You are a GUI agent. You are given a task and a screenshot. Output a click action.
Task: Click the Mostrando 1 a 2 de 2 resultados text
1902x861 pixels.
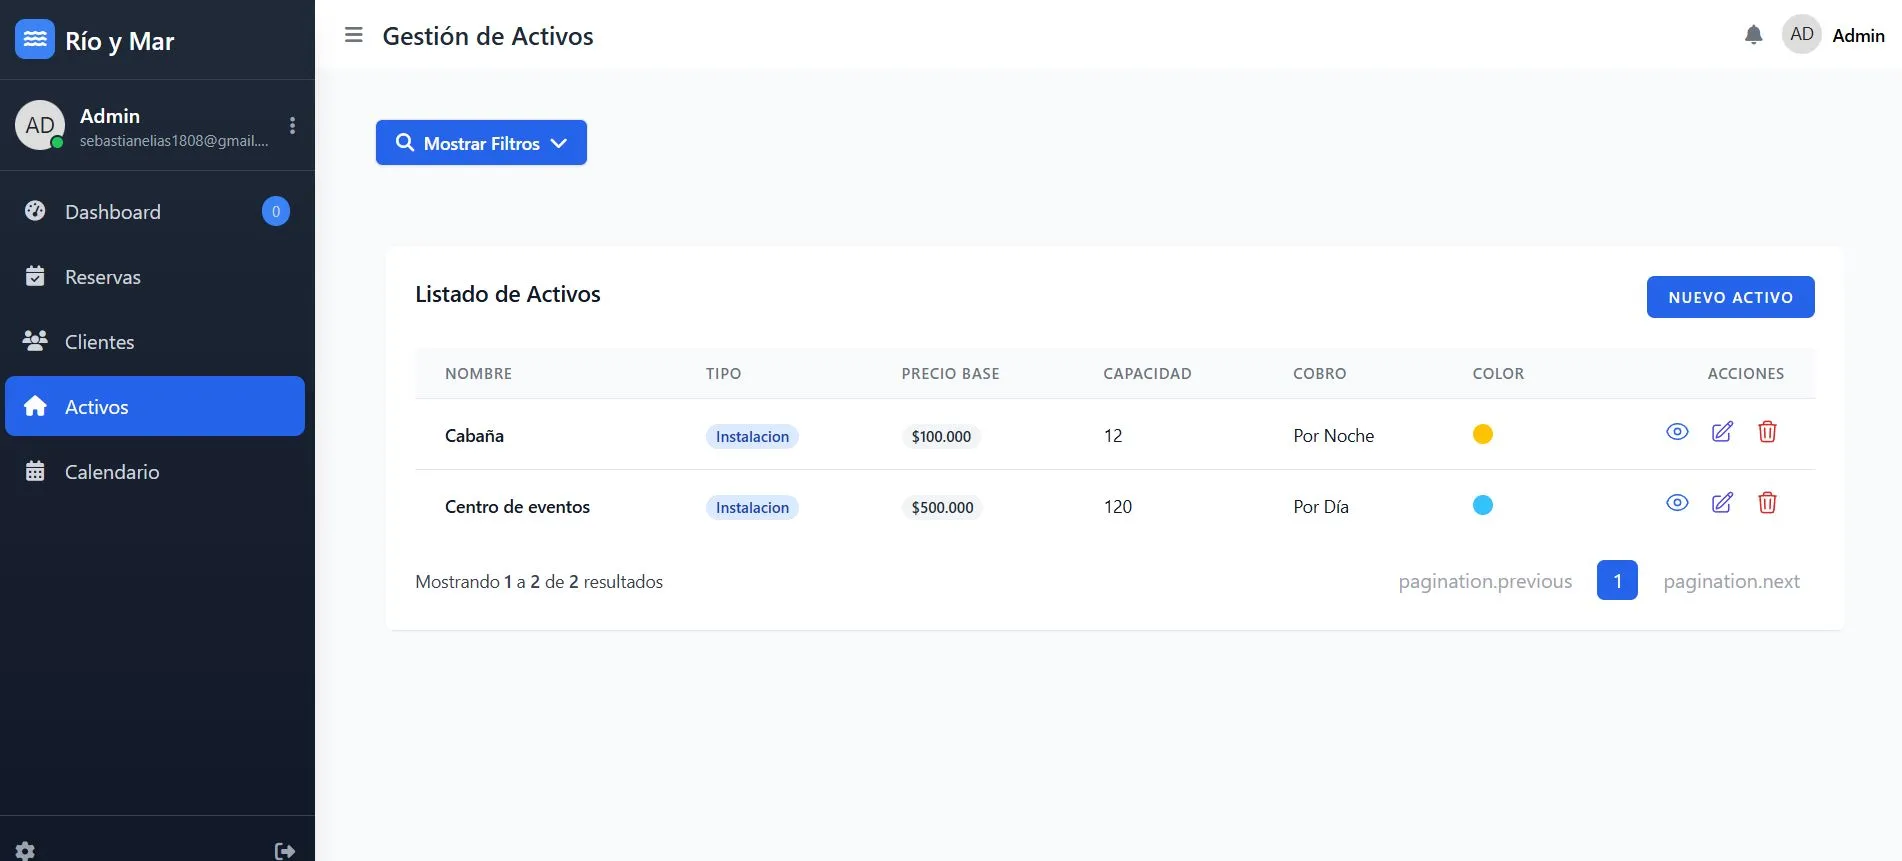[x=539, y=581]
